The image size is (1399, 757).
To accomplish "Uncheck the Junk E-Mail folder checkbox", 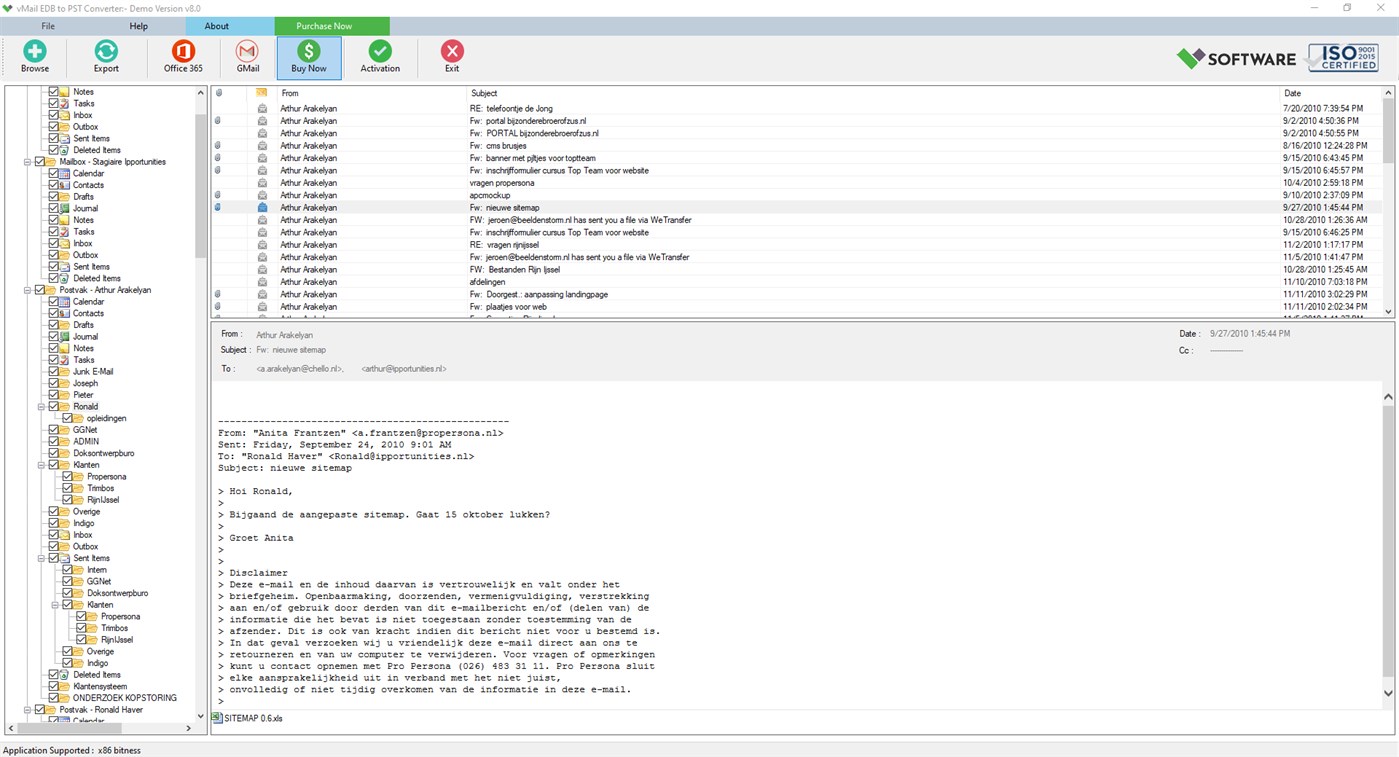I will pos(54,371).
